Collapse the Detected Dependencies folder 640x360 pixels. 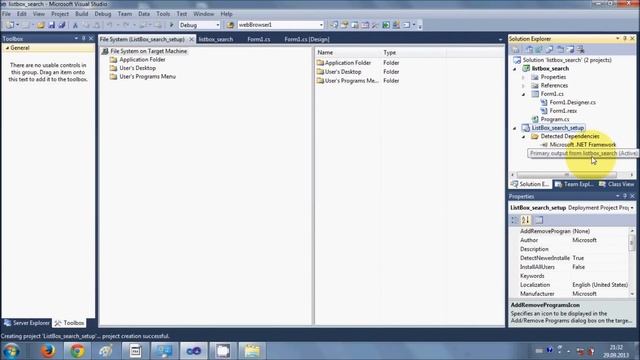tap(524, 137)
